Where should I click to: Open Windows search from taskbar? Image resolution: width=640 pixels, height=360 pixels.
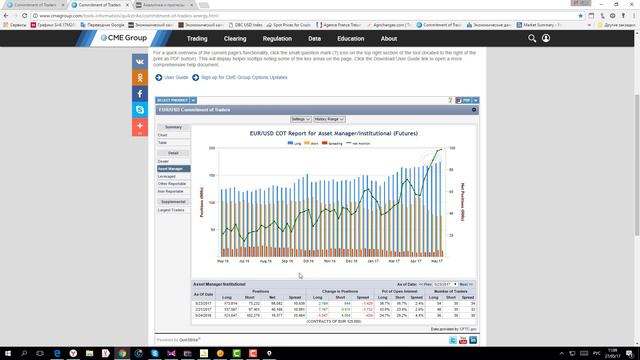[x=24, y=353]
